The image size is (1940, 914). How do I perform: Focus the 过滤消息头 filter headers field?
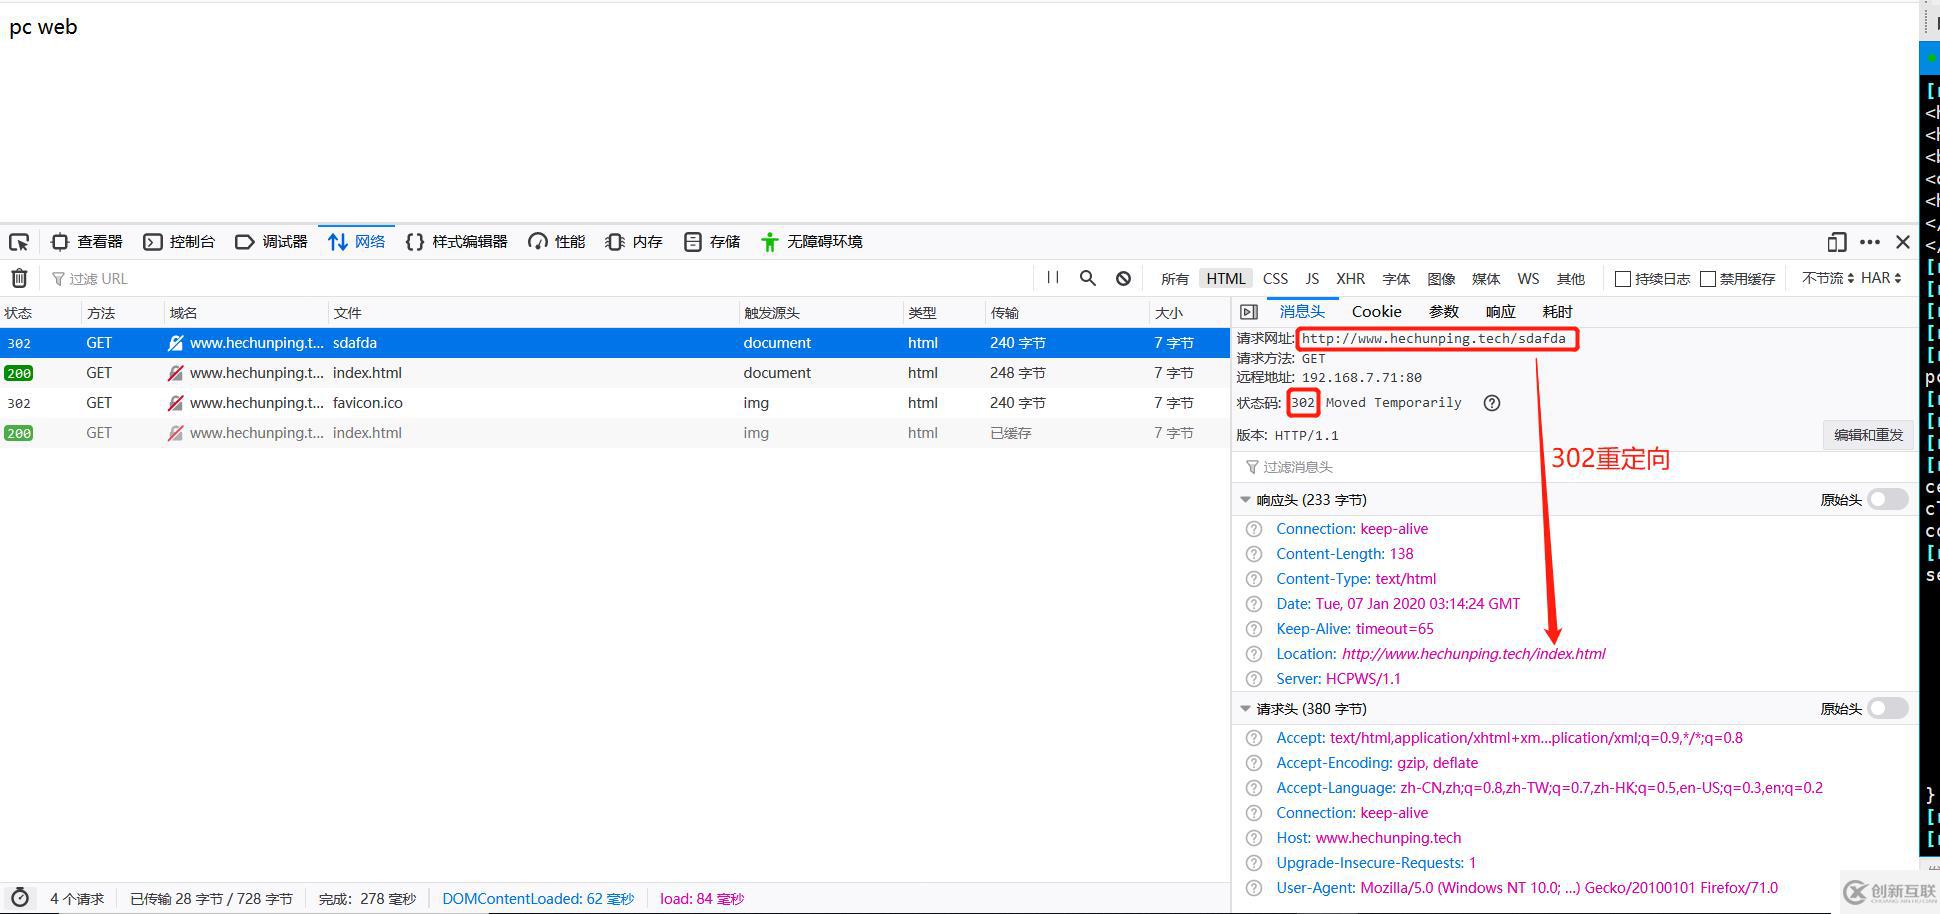pyautogui.click(x=1575, y=467)
